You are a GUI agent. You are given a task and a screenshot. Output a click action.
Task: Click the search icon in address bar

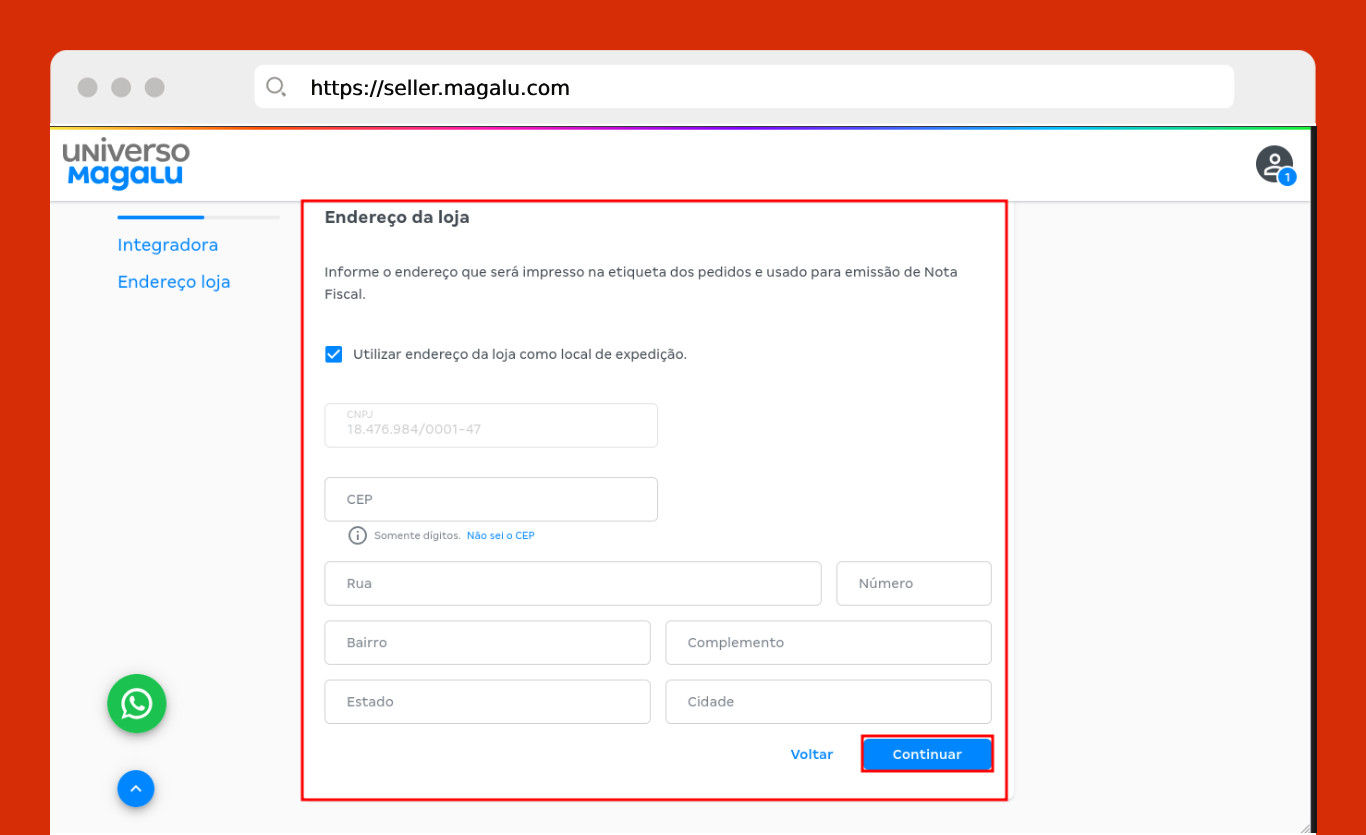point(277,87)
